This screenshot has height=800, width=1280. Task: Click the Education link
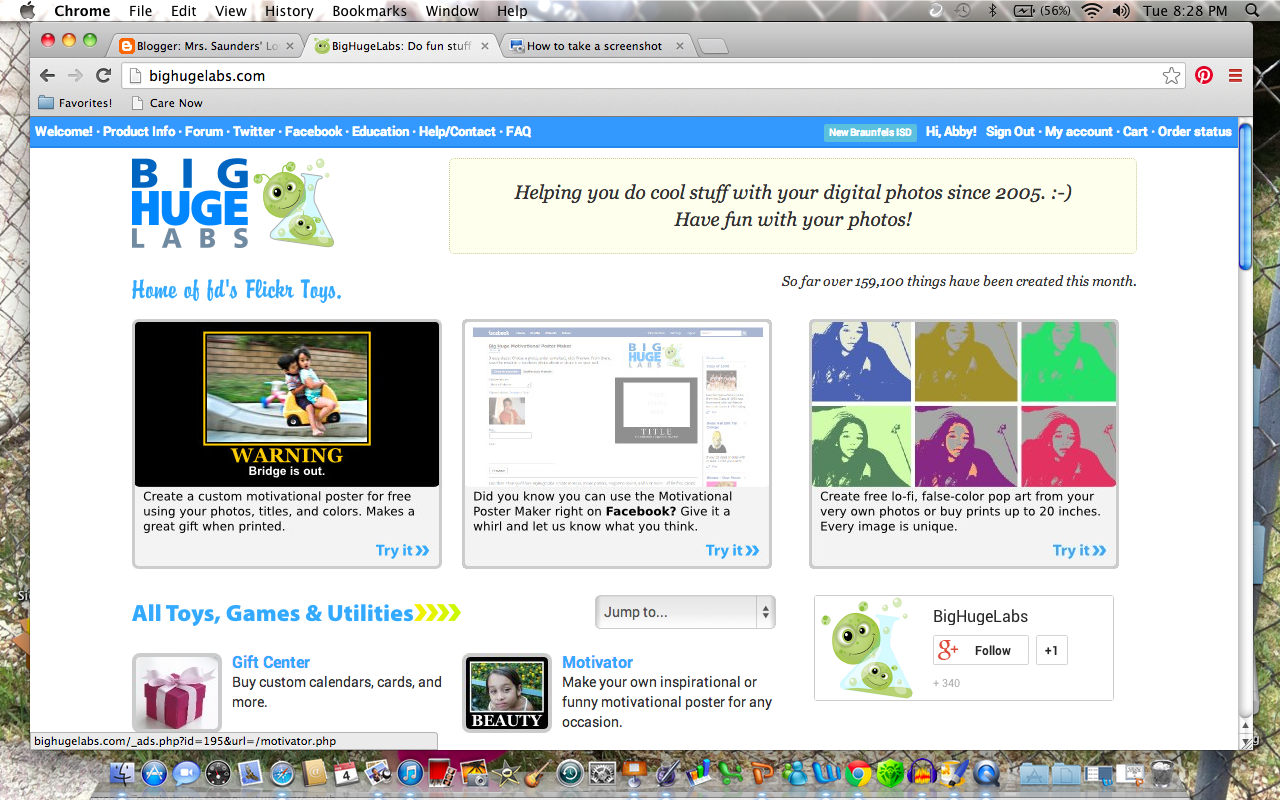(381, 131)
